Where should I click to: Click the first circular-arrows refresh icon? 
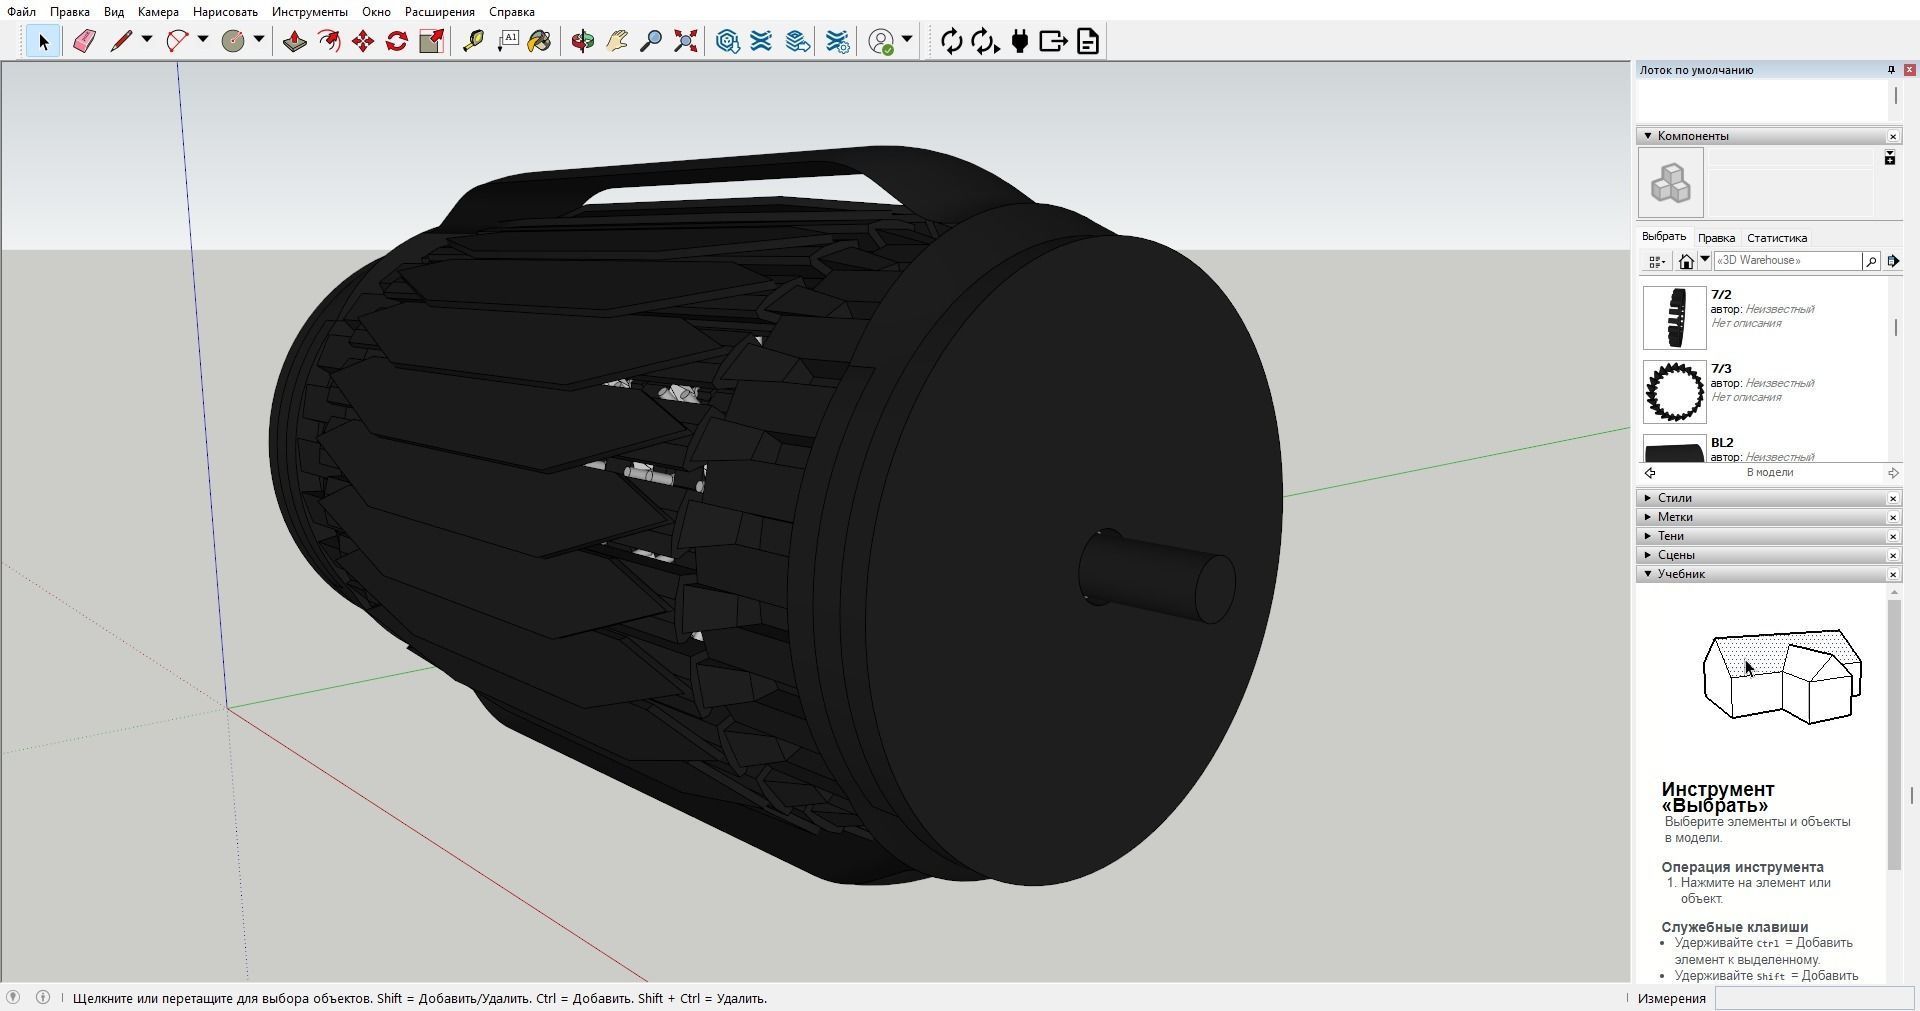[x=951, y=41]
